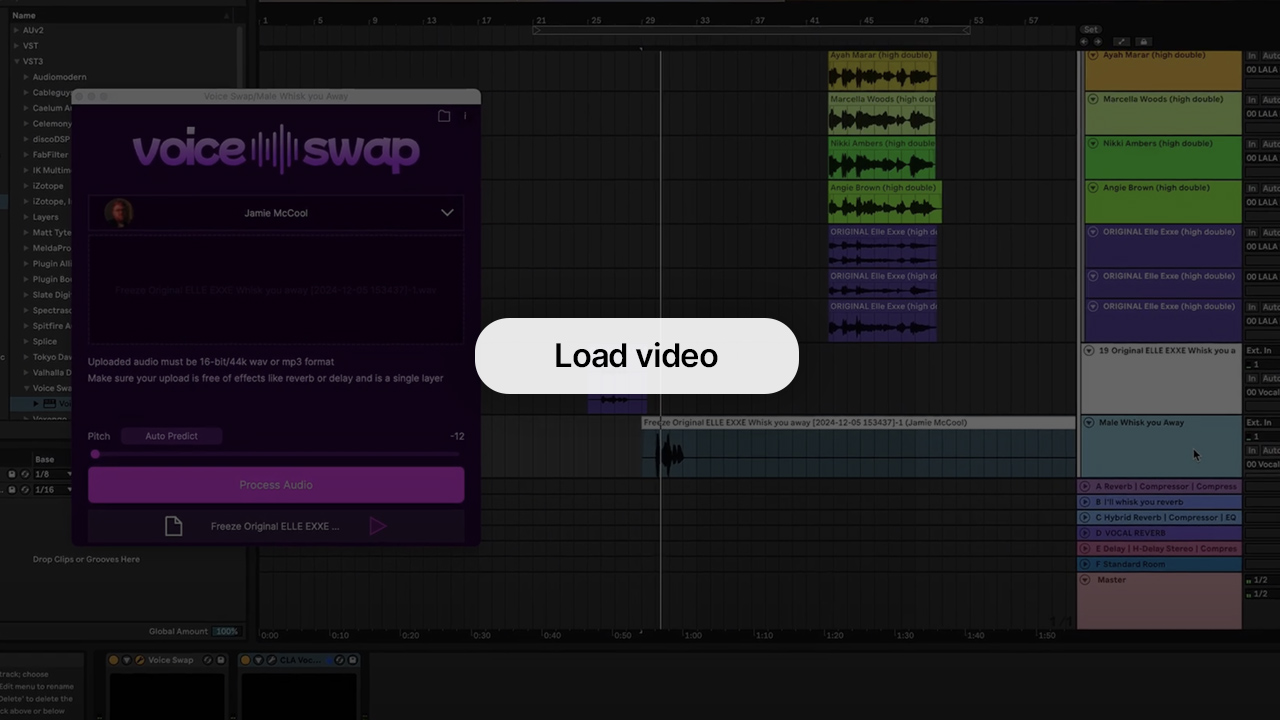Image resolution: width=1280 pixels, height=720 pixels.
Task: Click the Load video button
Action: coord(636,356)
